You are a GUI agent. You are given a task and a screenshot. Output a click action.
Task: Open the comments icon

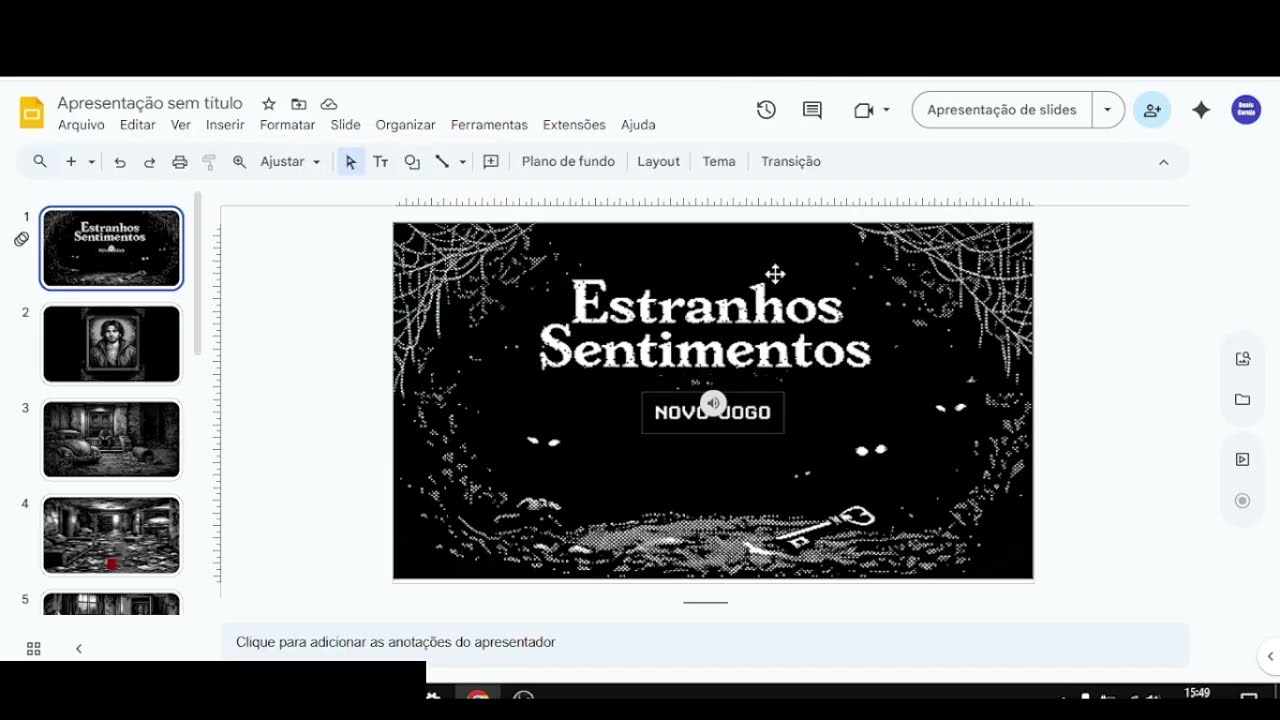812,110
